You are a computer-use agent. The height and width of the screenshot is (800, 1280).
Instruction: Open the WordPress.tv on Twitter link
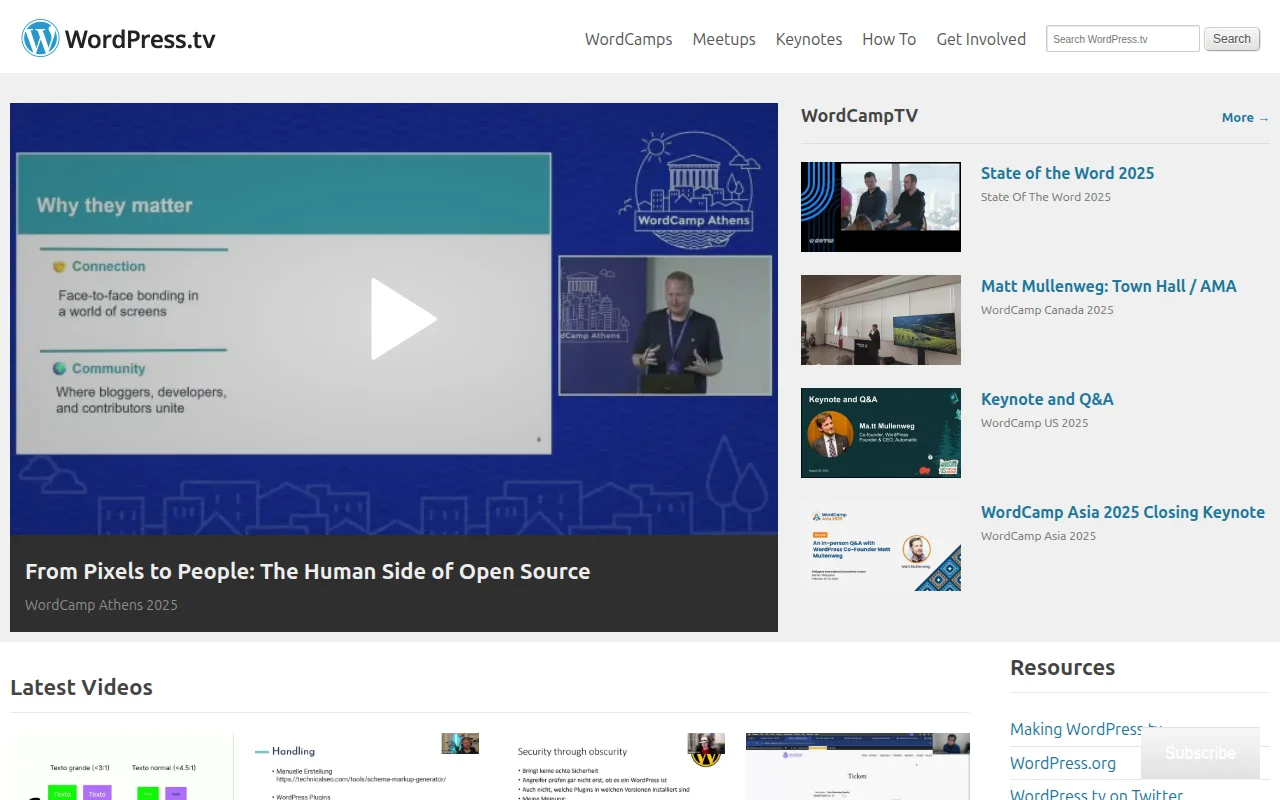point(1096,793)
